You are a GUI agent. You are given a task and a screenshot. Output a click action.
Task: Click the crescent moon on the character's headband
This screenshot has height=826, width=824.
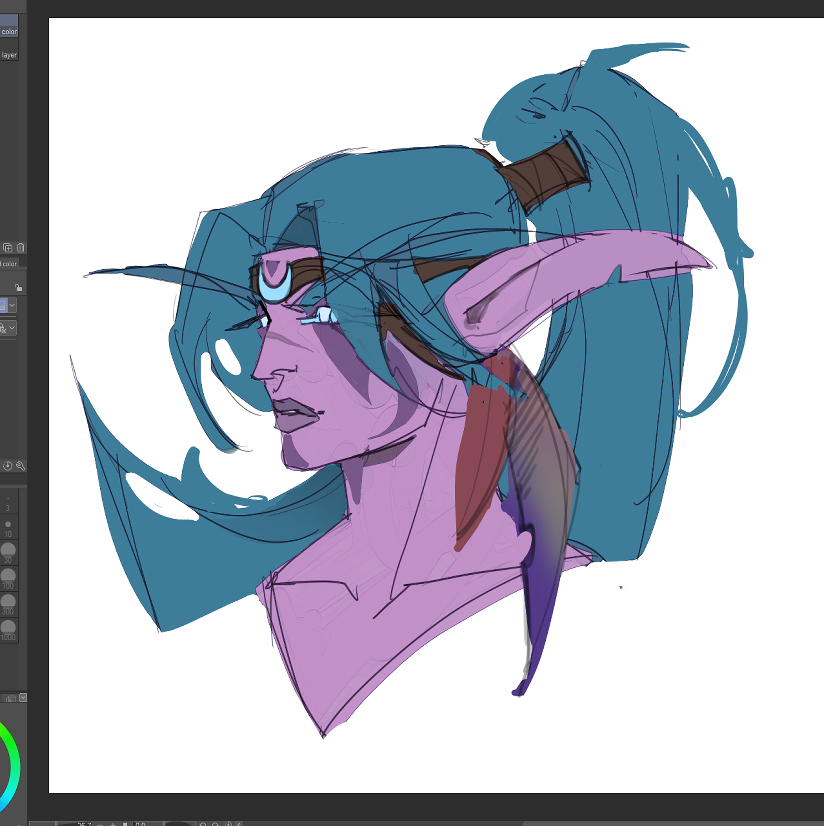click(275, 282)
